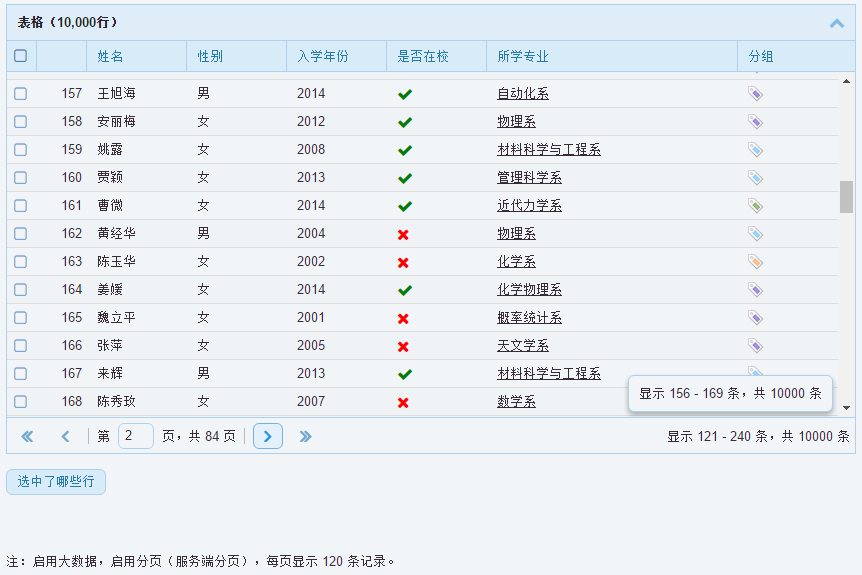Click the page number input field
This screenshot has height=575, width=862.
pyautogui.click(x=135, y=436)
